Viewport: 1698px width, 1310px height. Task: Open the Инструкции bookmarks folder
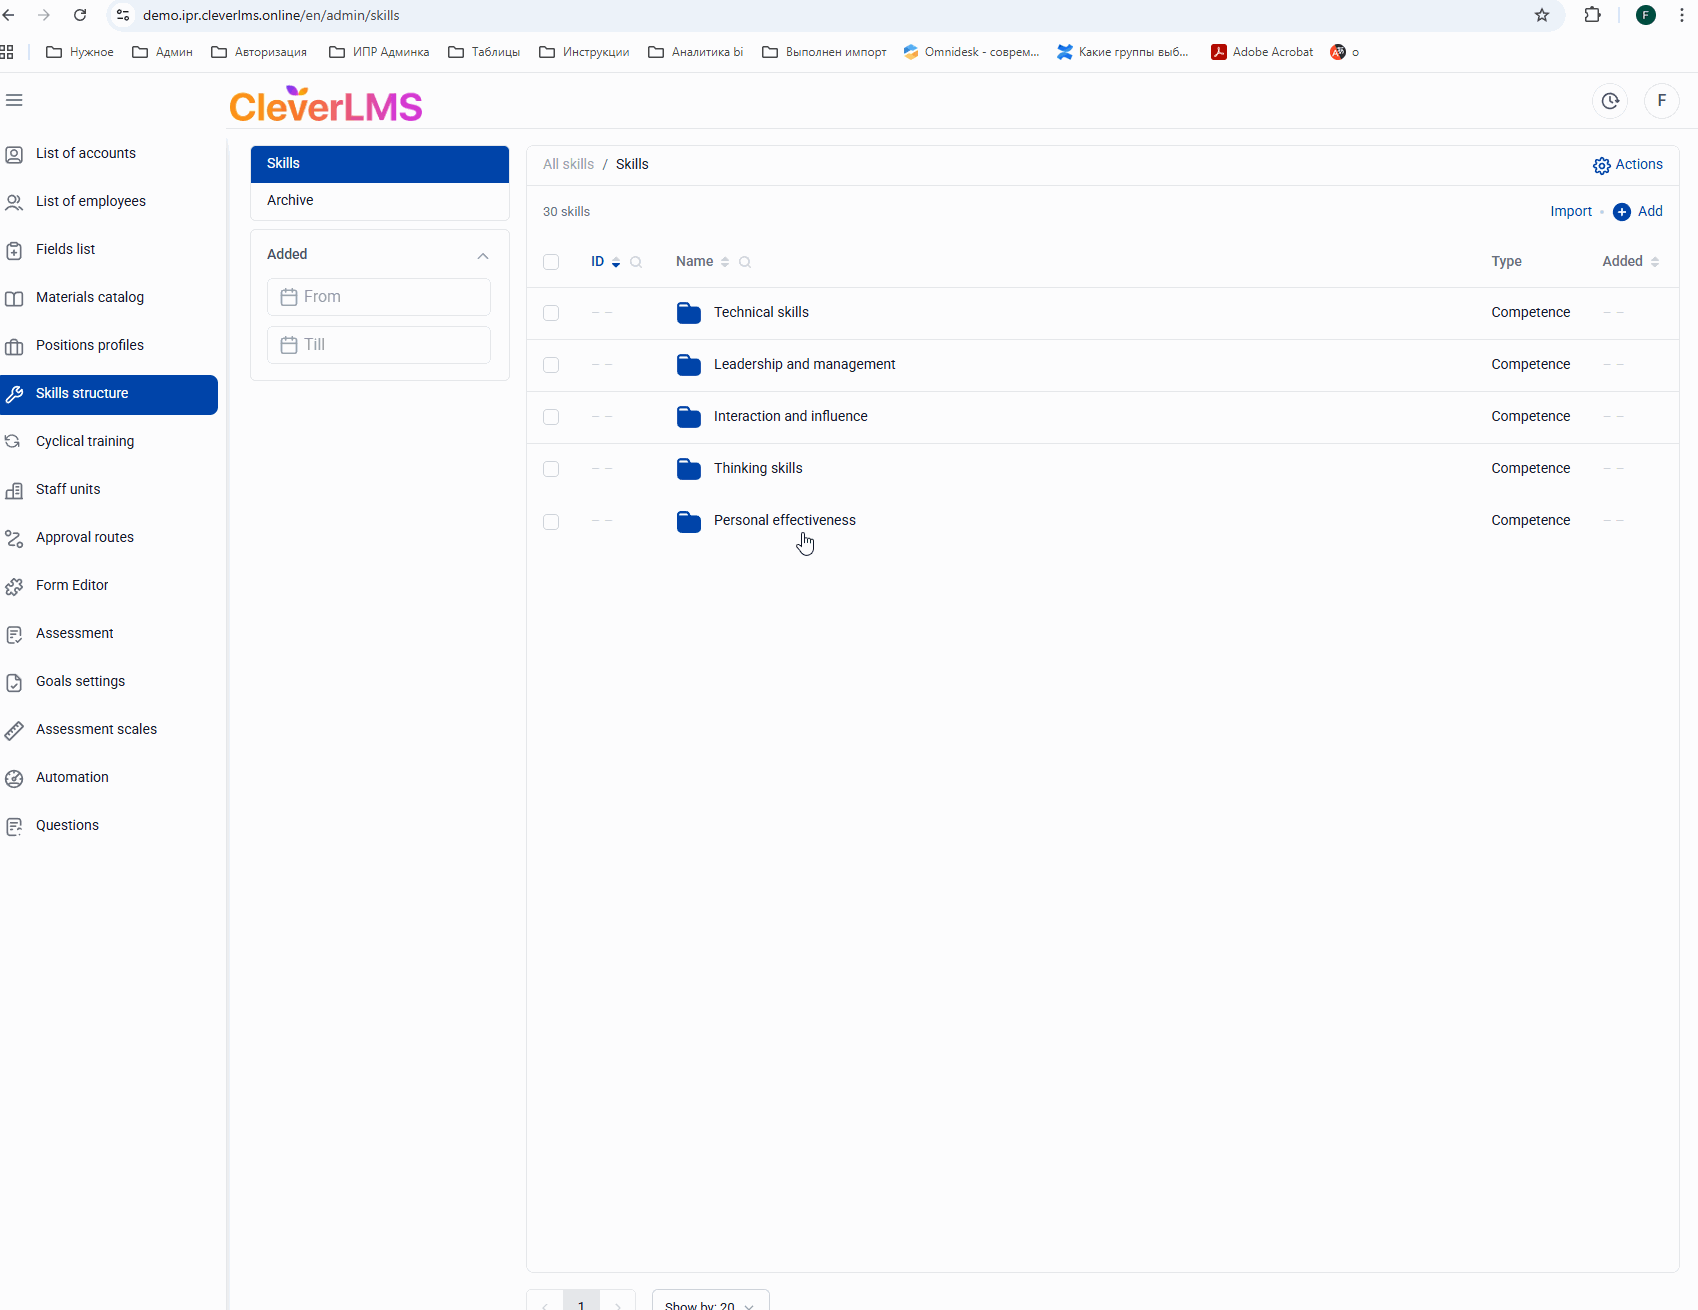584,52
